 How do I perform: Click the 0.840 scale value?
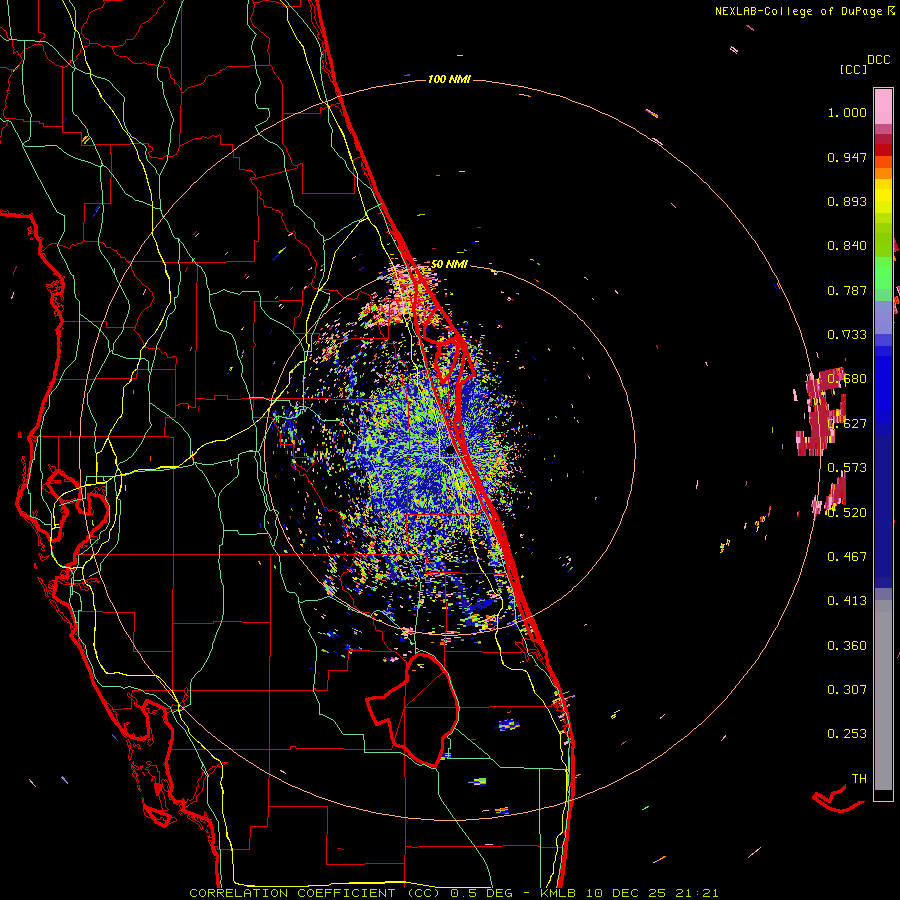coord(847,246)
